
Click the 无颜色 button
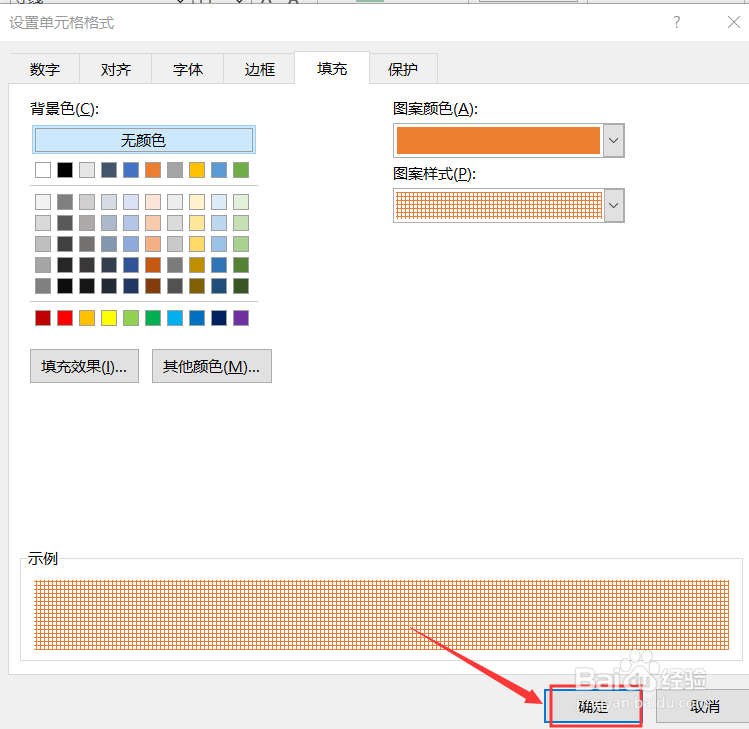(x=144, y=140)
